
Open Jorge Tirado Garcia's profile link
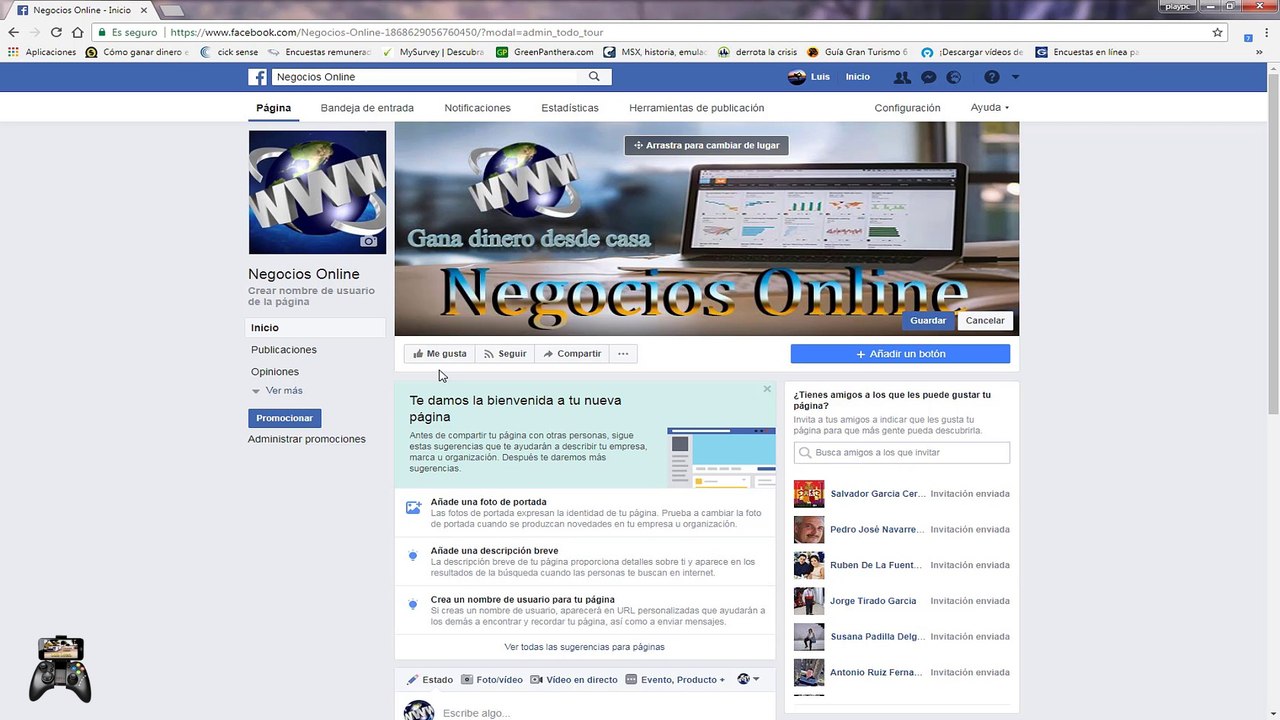(x=873, y=601)
